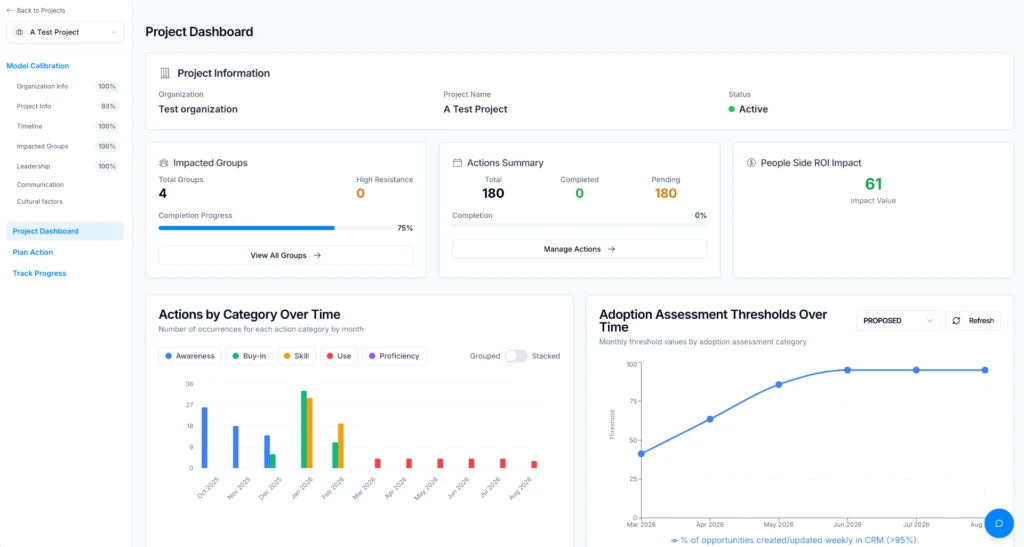Go to Plan Action in sidebar
1024x547 pixels.
point(33,252)
